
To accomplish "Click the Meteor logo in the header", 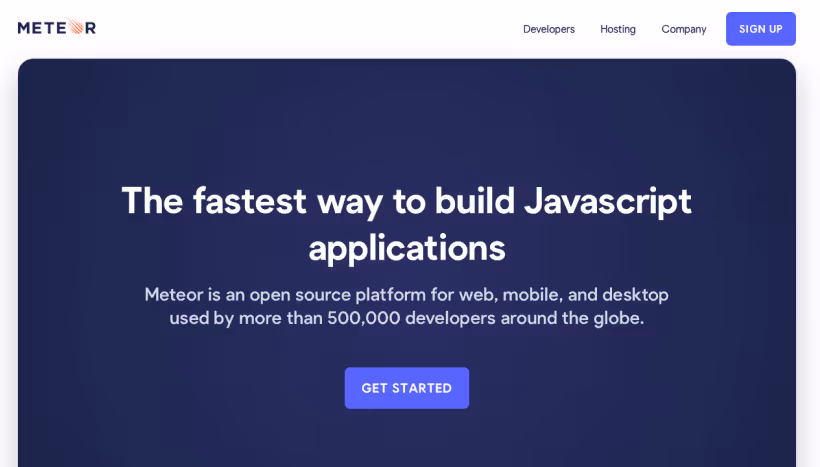I will click(x=56, y=27).
